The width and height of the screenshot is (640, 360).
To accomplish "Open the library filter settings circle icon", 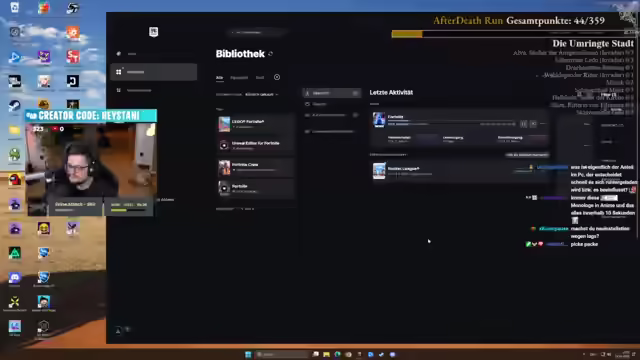I will point(277,77).
